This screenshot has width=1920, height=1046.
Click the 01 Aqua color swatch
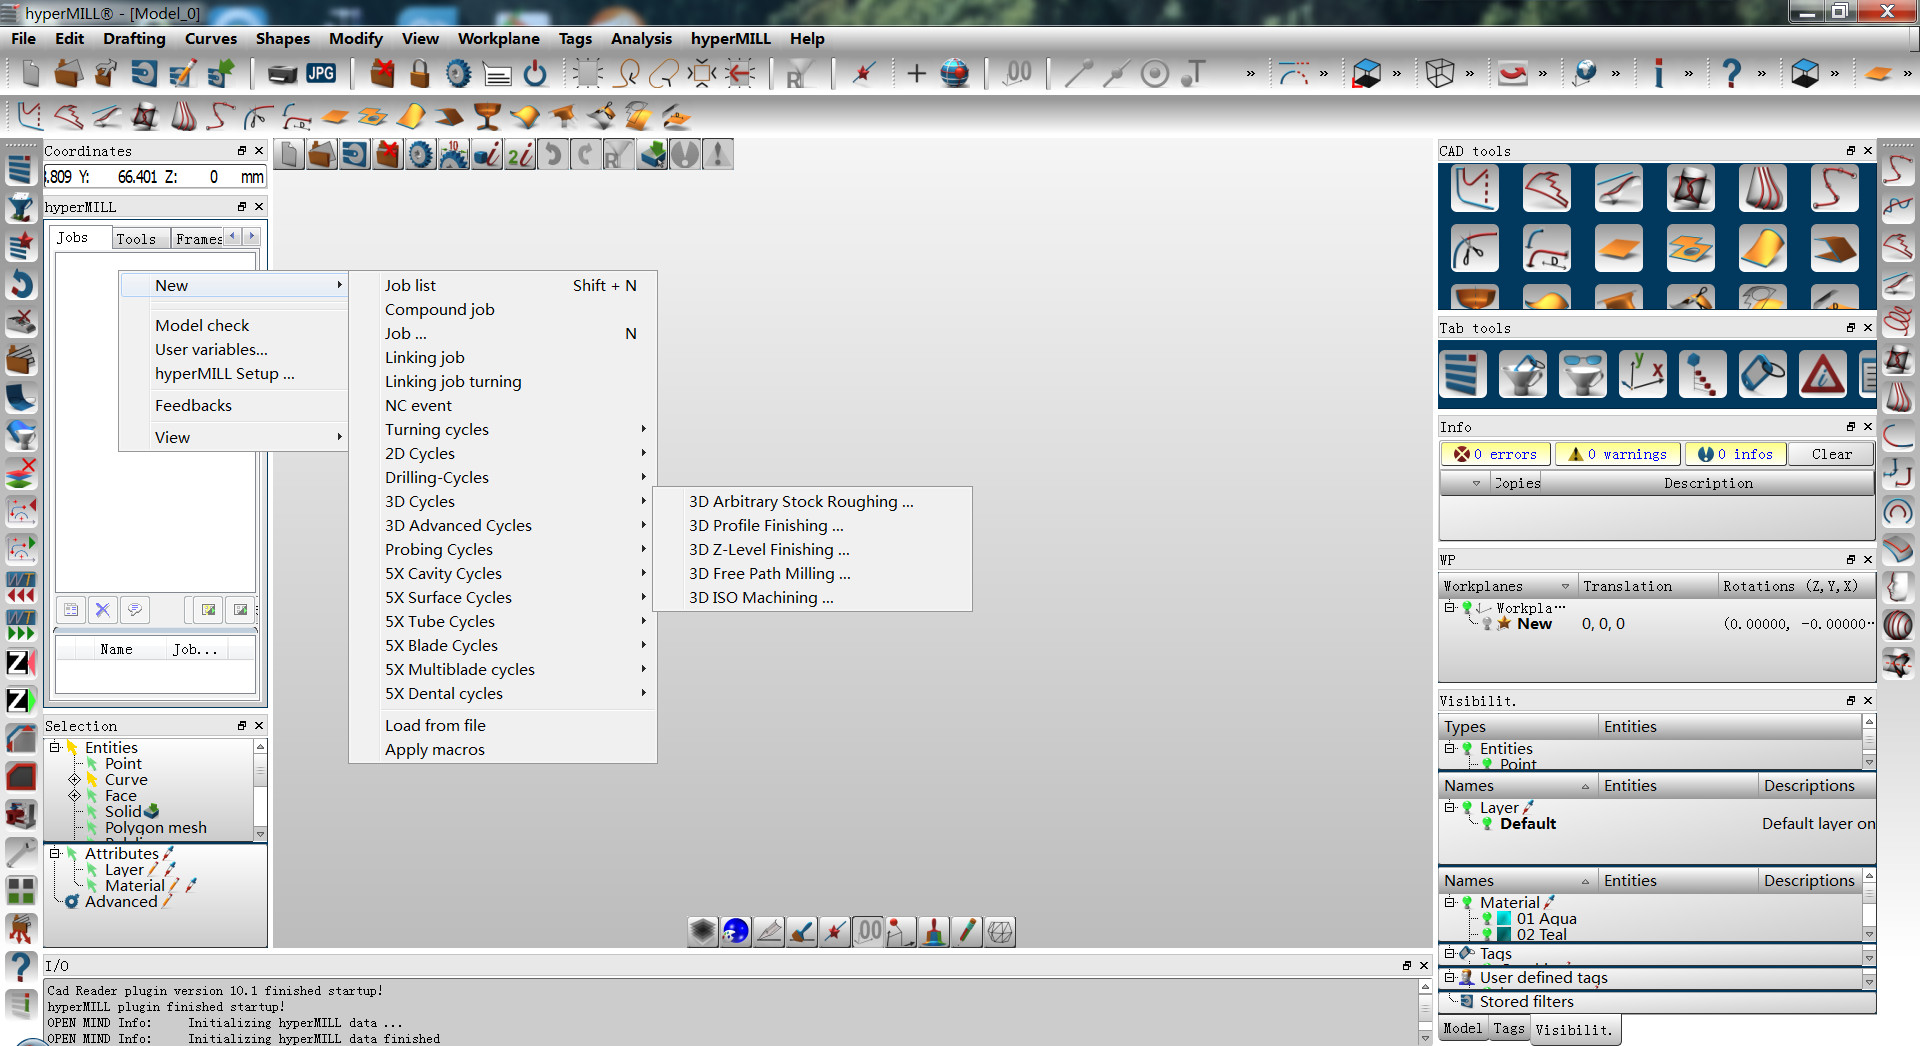[1504, 919]
